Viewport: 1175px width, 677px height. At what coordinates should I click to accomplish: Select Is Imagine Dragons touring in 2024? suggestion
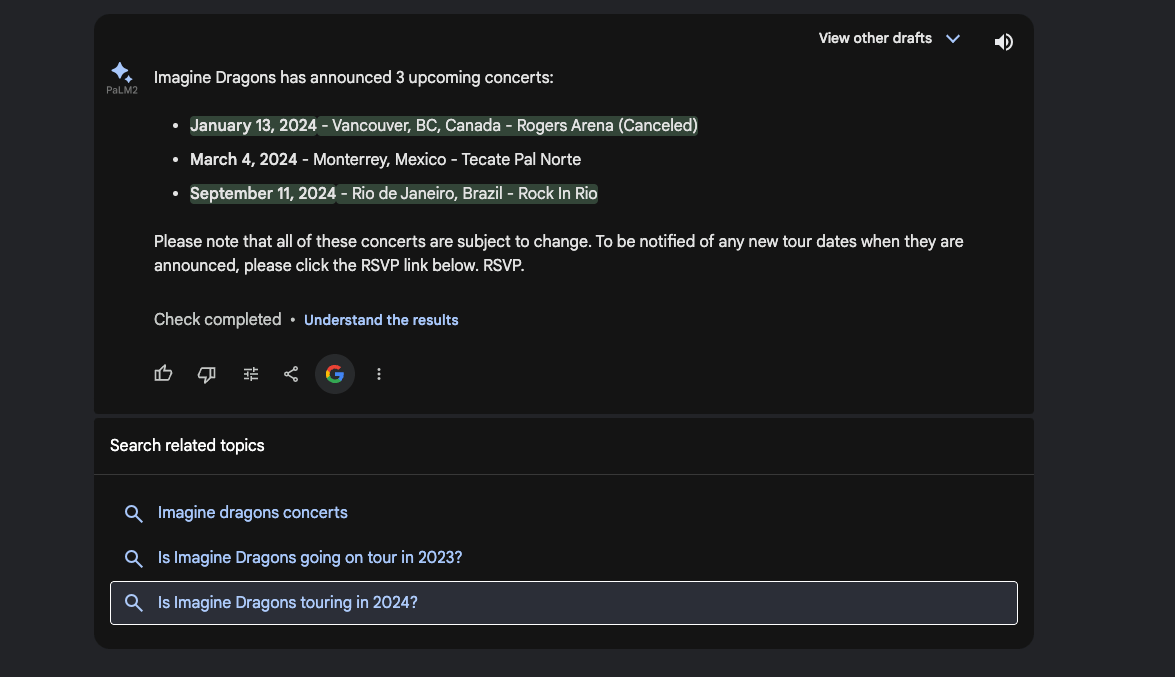[564, 603]
